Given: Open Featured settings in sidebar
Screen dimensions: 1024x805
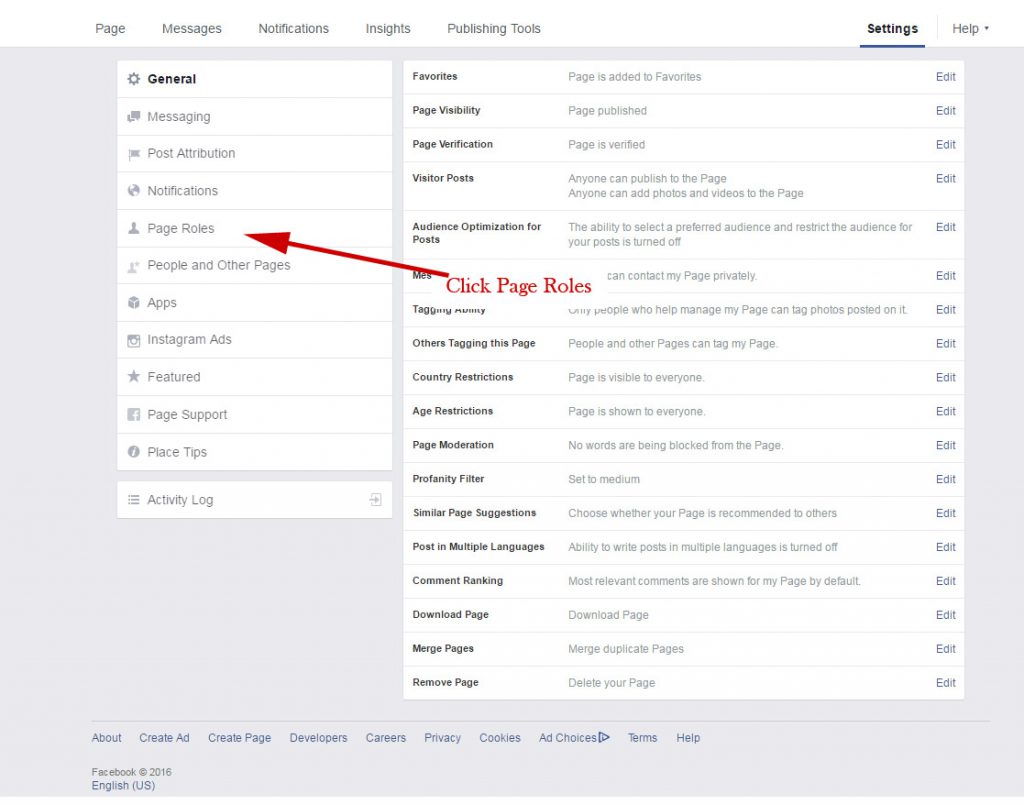Looking at the screenshot, I should coord(255,377).
